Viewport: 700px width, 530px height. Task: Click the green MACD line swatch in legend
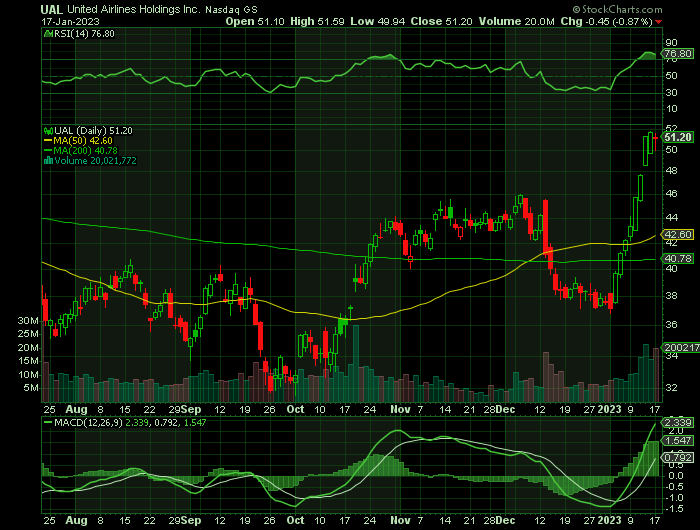[x=48, y=422]
